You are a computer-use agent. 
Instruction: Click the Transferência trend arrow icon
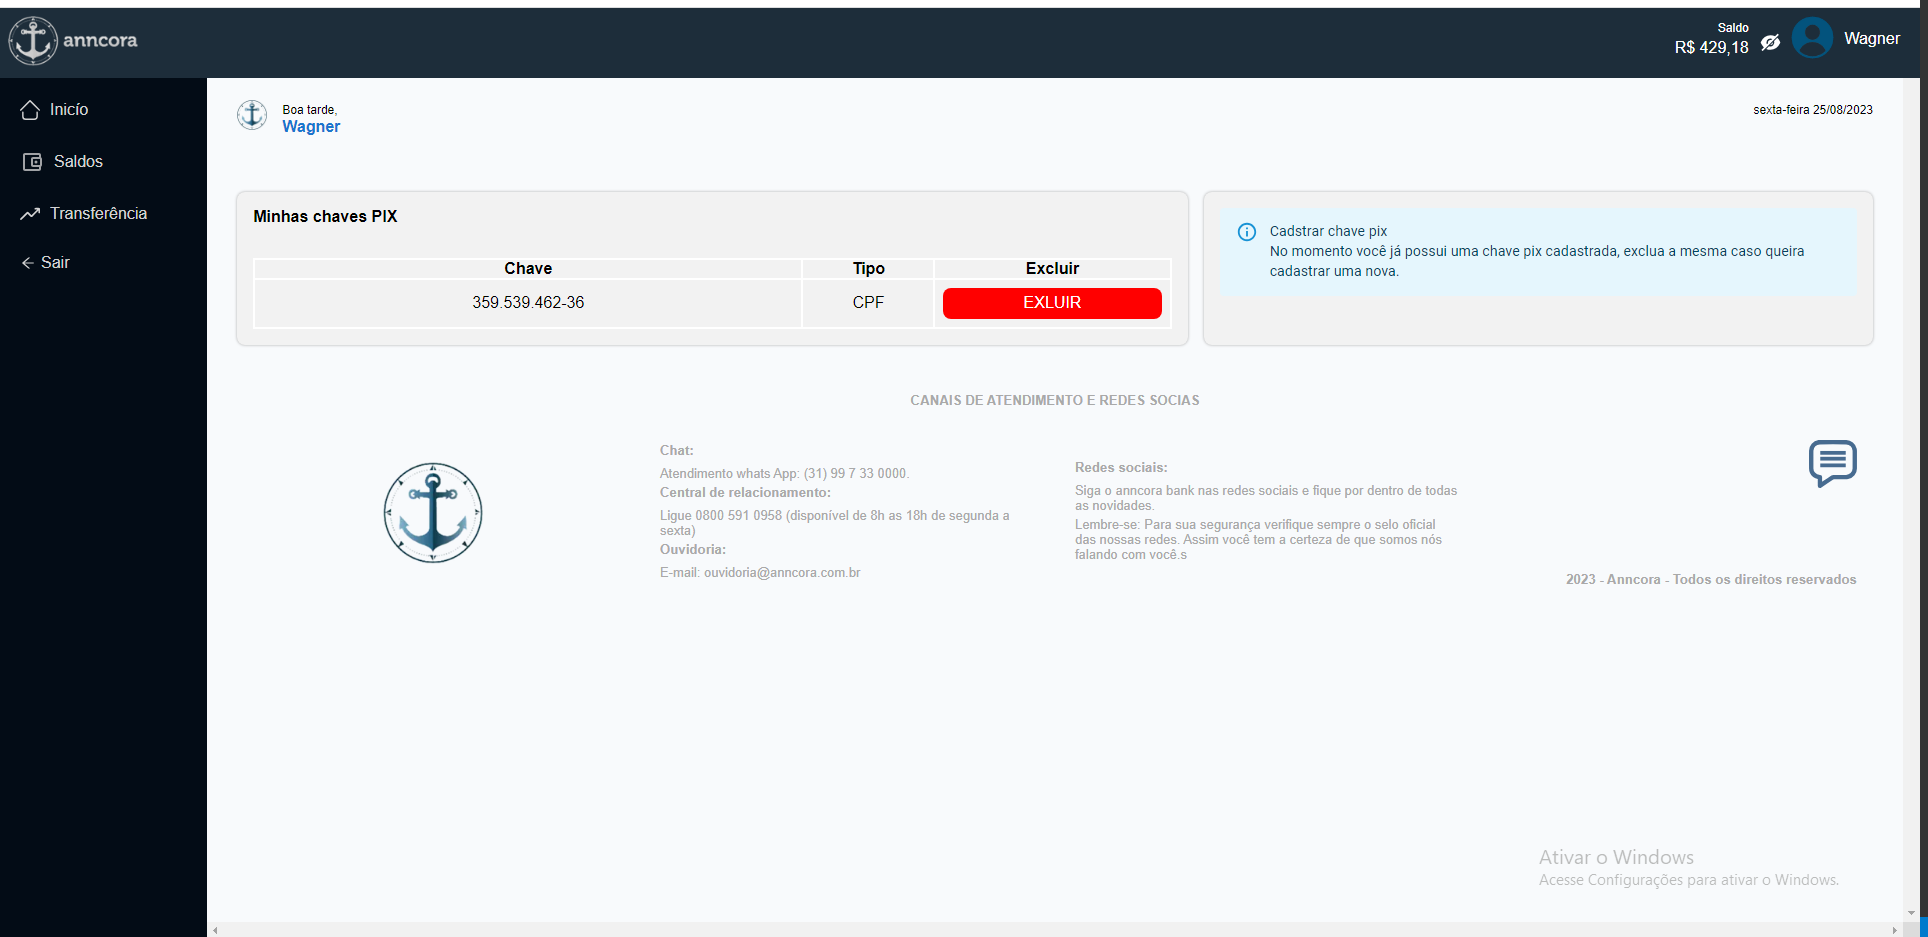30,214
